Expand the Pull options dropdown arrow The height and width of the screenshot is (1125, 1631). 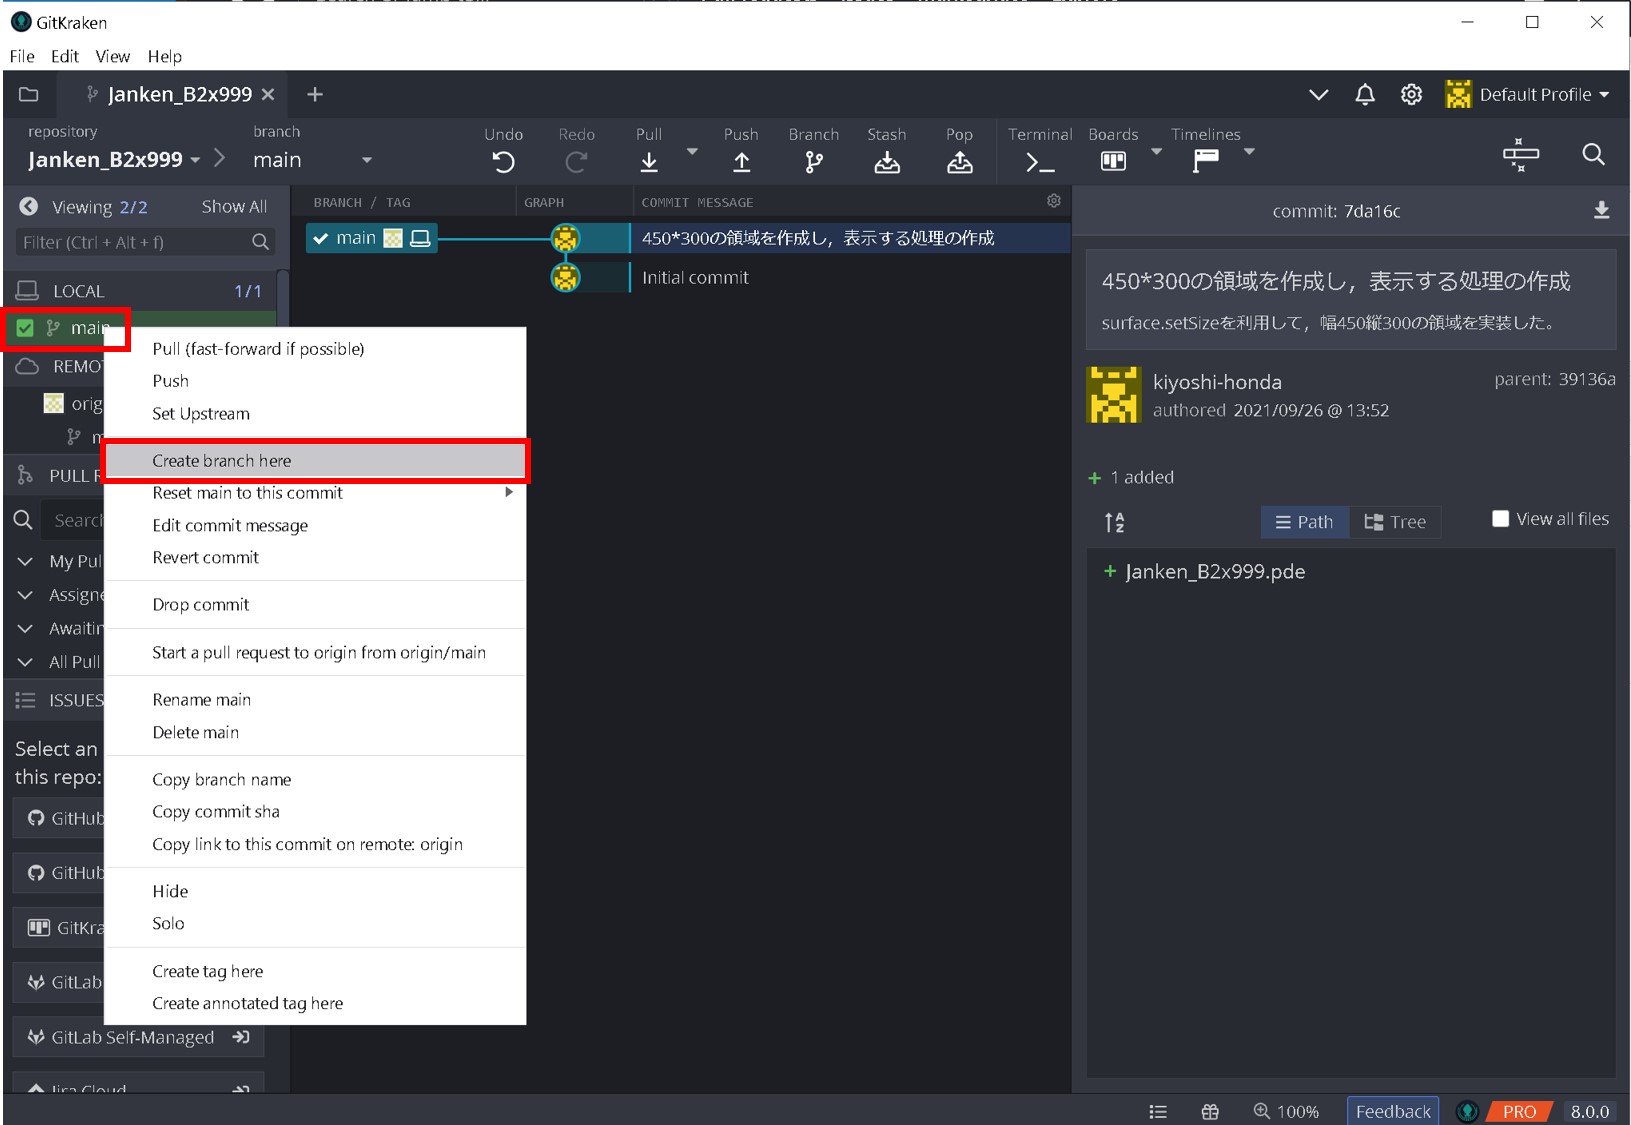click(x=692, y=152)
